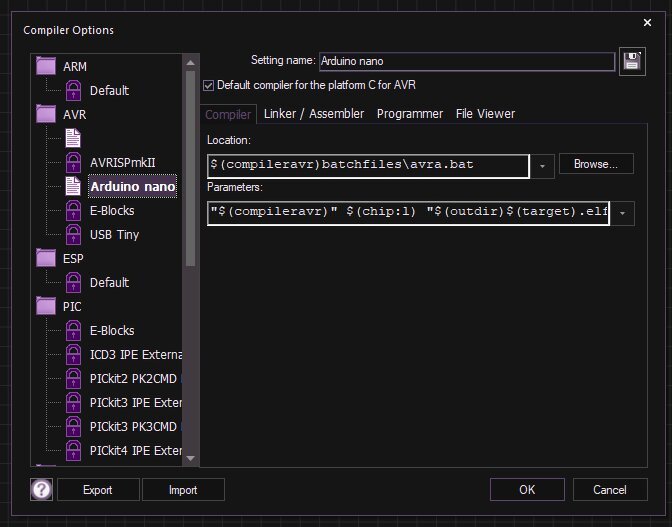Viewport: 672px width, 527px height.
Task: Save the setting with floppy disk icon
Action: [632, 61]
